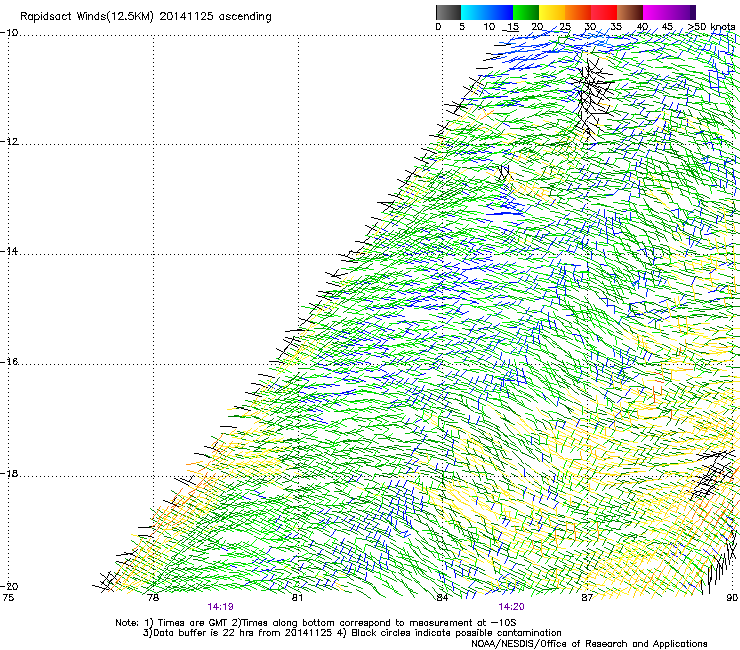Select the '-20' latitude axis label
Image resolution: width=740 pixels, height=650 pixels.
click(x=9, y=586)
